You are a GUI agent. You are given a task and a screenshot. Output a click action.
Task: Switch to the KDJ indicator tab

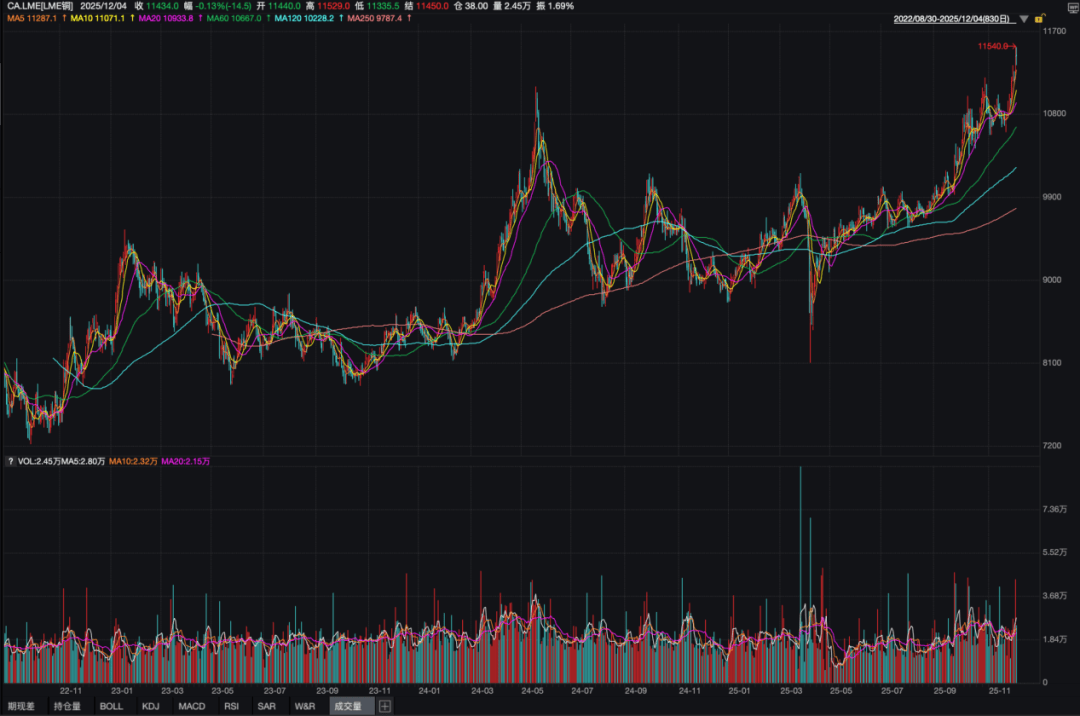tap(151, 706)
